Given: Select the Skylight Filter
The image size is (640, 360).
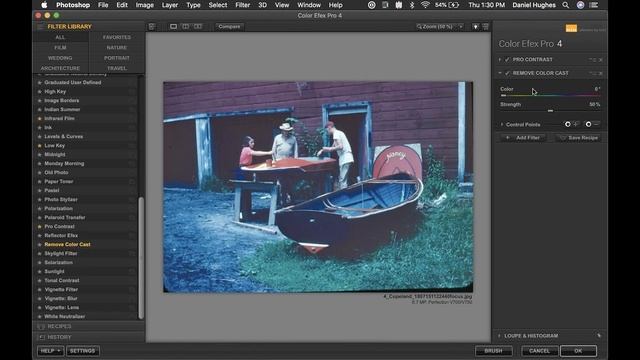Looking at the screenshot, I should (61, 253).
